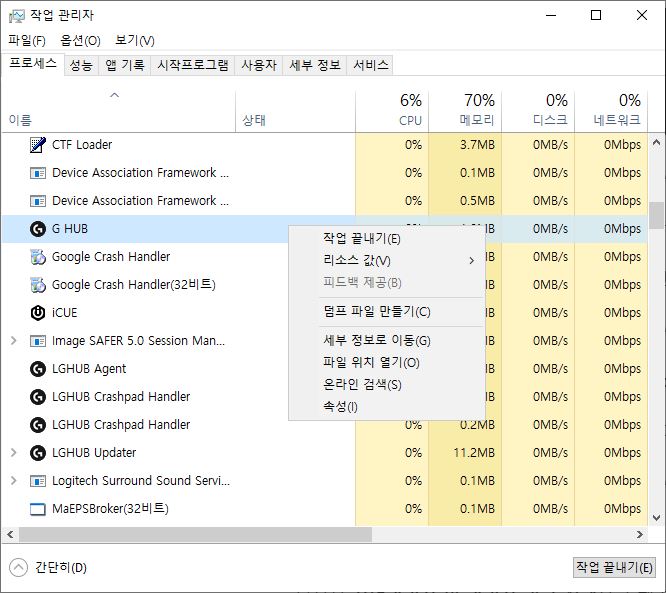Switch to the 시작프로그램 tab
This screenshot has width=666, height=593.
tap(193, 65)
